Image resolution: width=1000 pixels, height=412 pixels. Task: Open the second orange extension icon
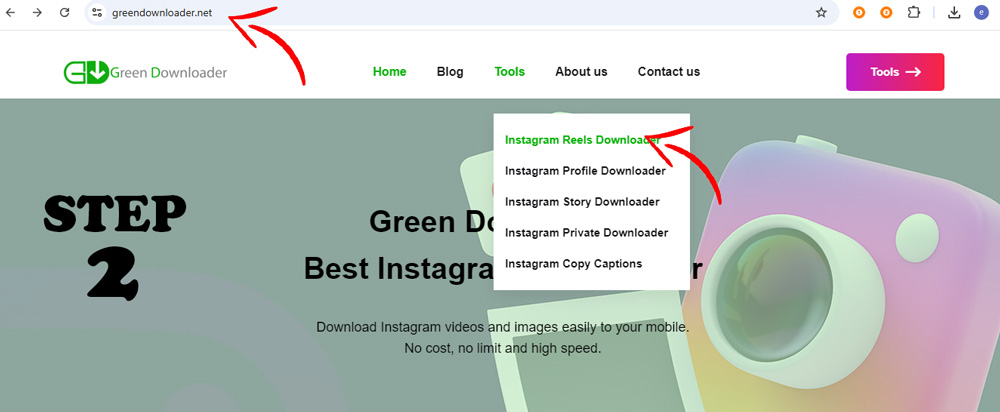886,12
